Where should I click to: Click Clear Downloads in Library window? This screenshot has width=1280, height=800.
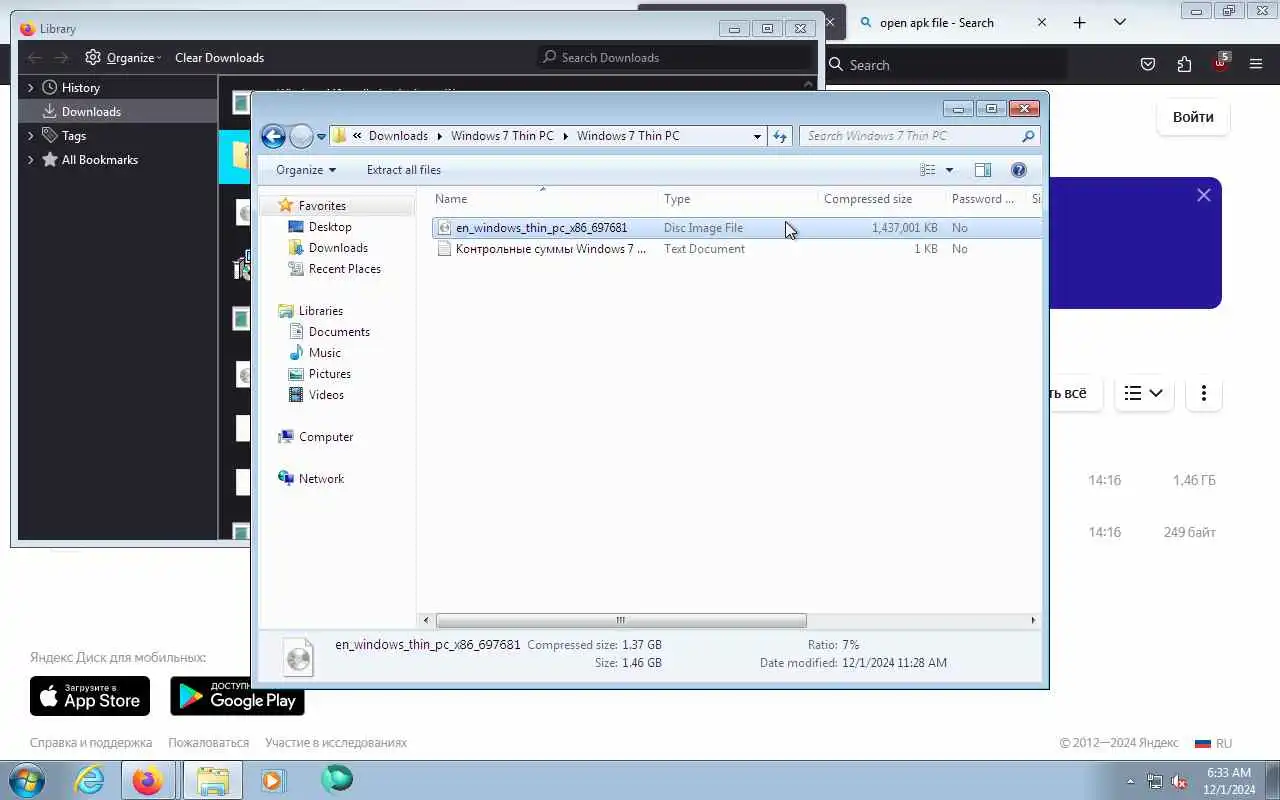click(x=219, y=58)
